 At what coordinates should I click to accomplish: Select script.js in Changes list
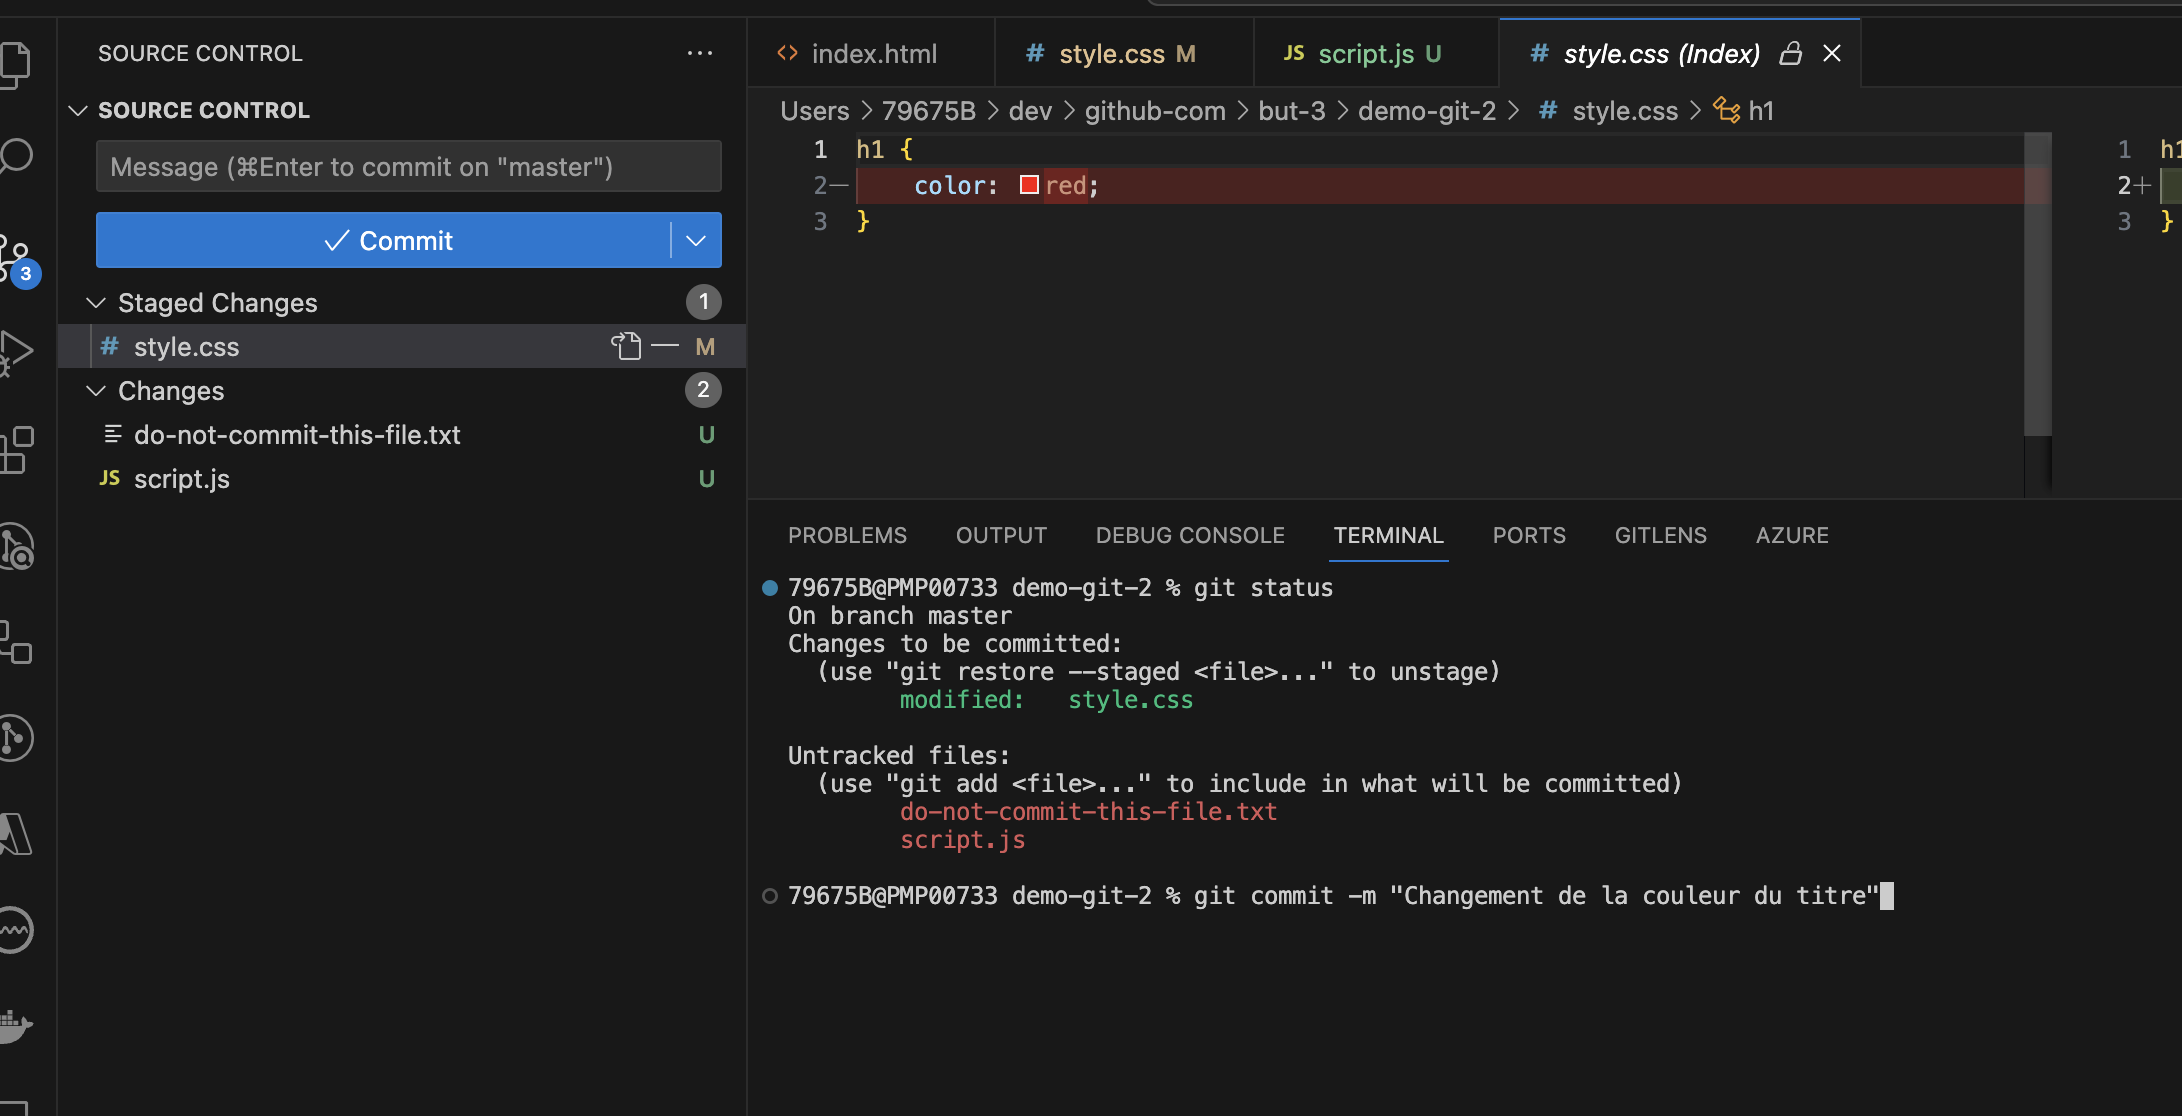click(x=402, y=478)
